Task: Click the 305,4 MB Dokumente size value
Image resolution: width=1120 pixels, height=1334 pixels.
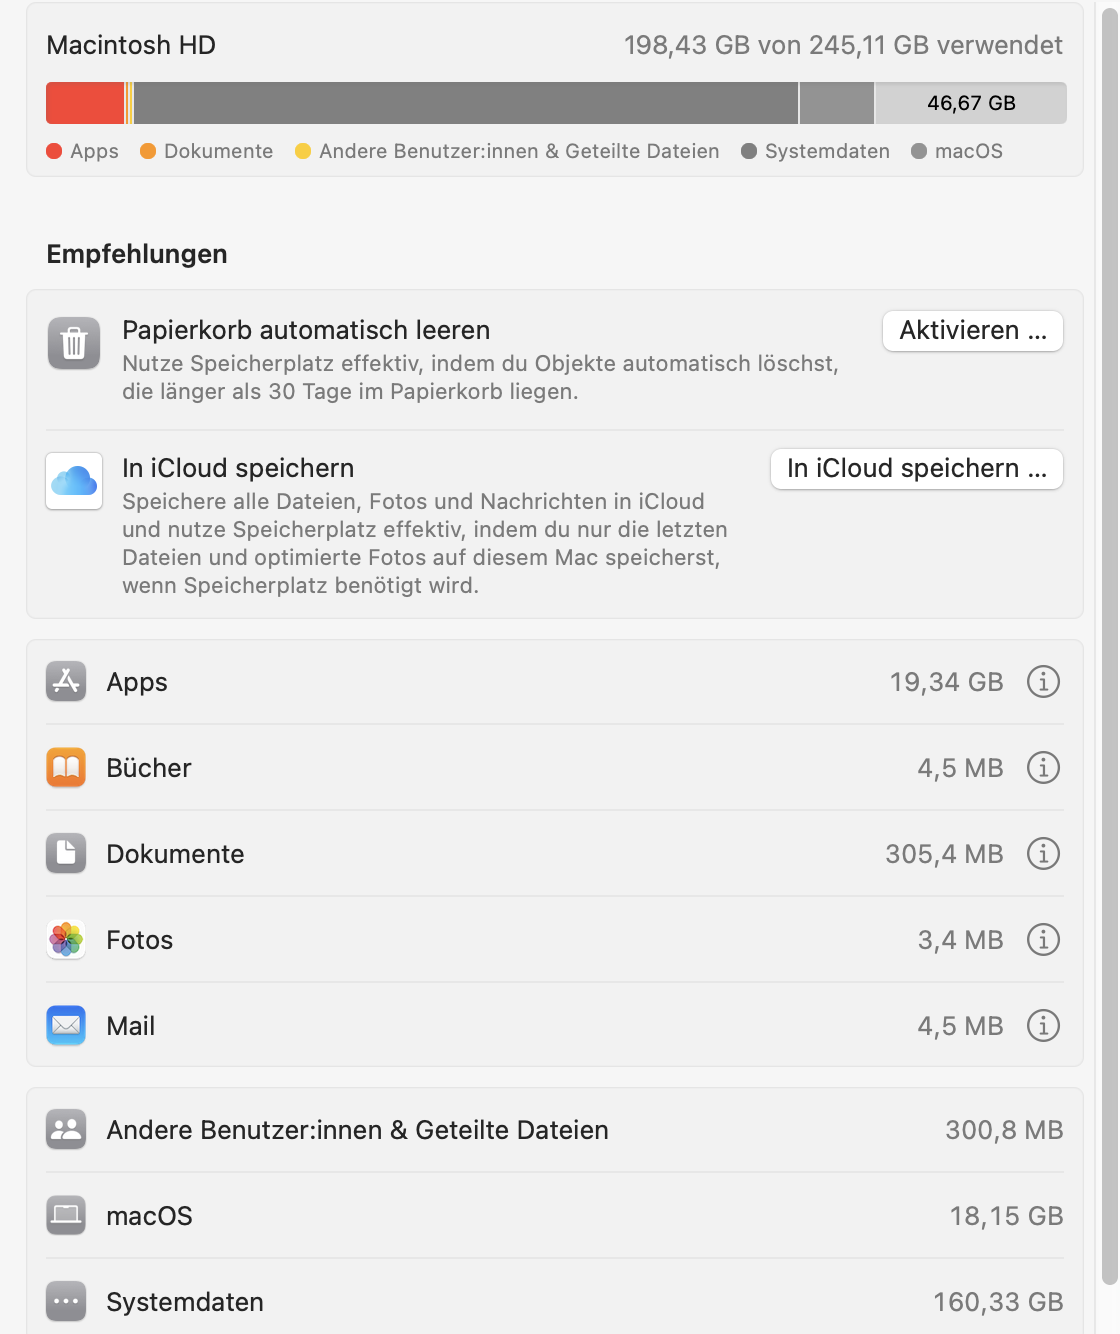Action: coord(945,854)
